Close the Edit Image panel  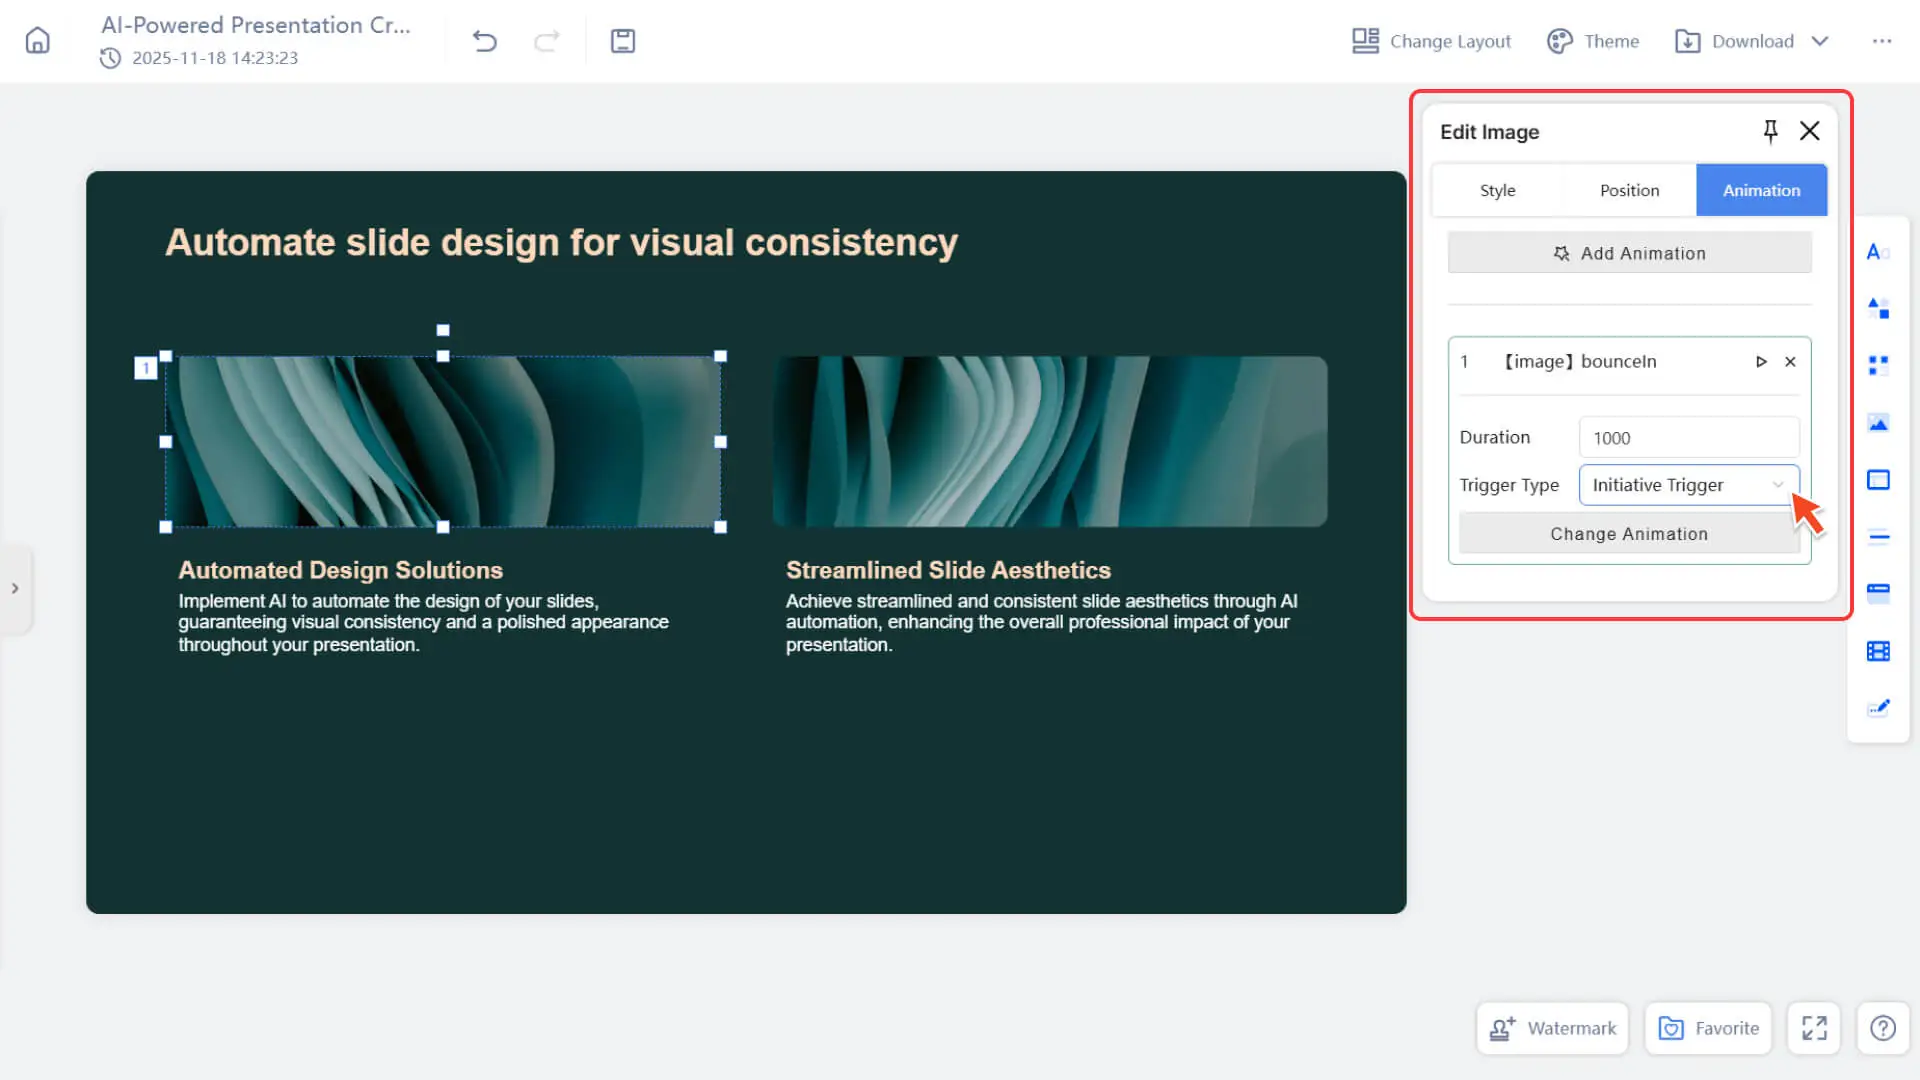tap(1809, 131)
